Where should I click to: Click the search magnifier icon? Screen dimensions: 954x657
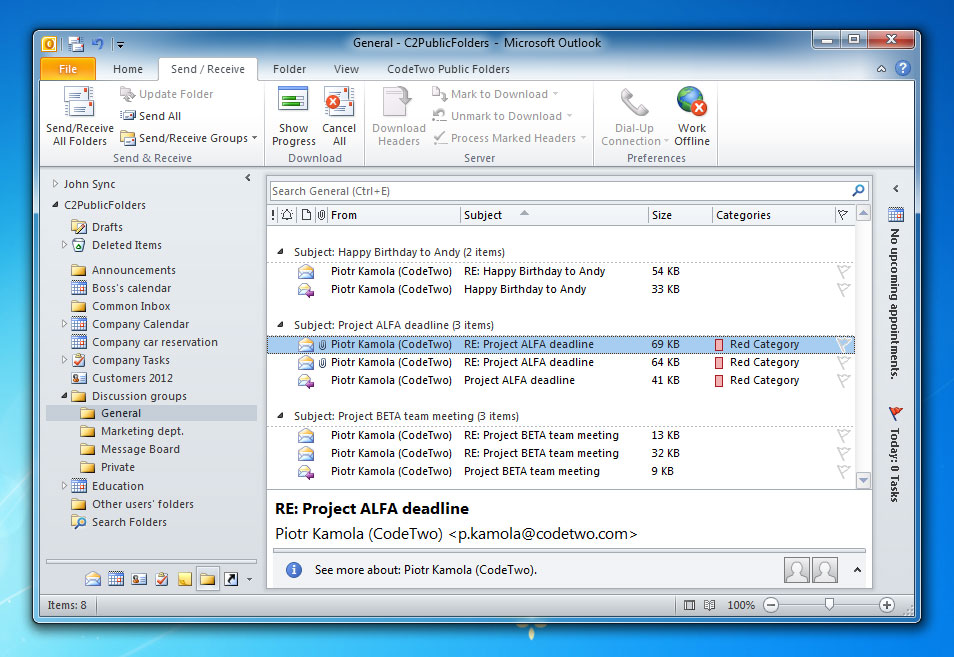858,191
